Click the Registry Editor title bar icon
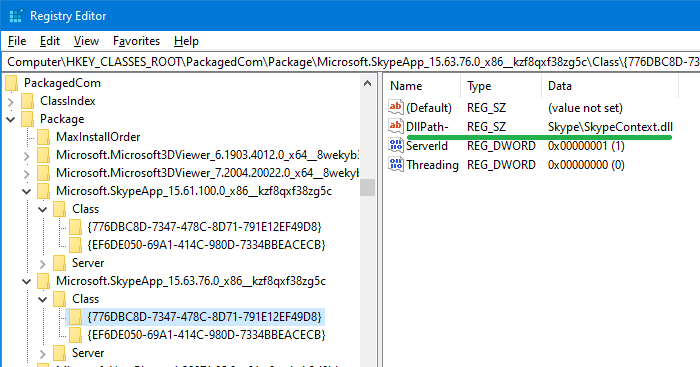Screen dimensions: 700x367 click(x=16, y=16)
